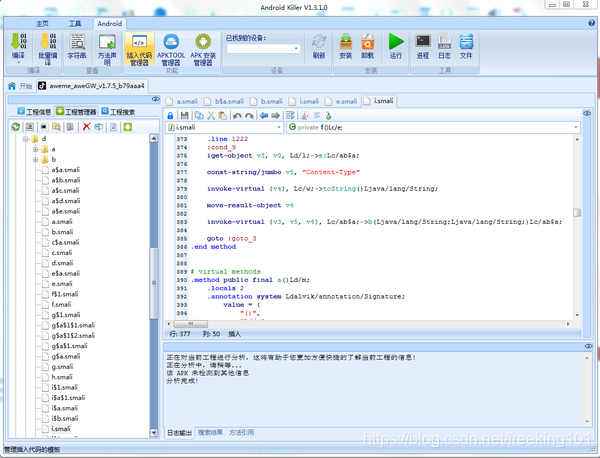Switch to the e.smali editor tab
This screenshot has height=458, width=600.
[x=339, y=101]
